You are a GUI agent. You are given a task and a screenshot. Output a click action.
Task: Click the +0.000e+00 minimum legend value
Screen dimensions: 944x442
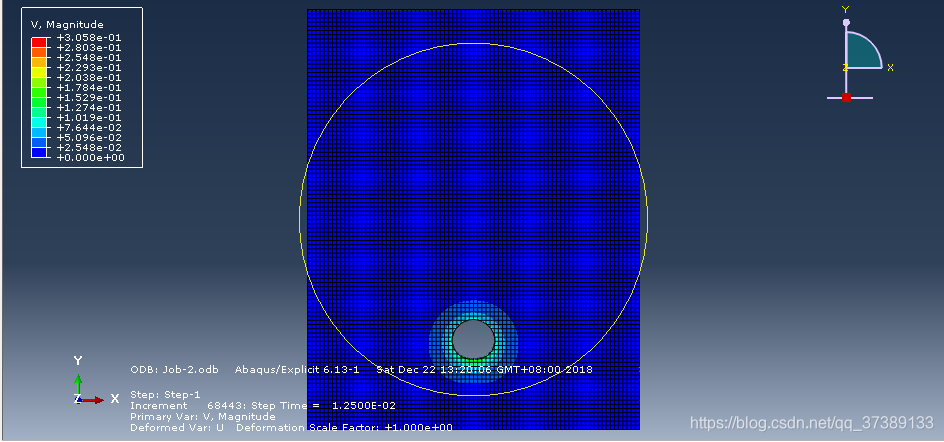point(90,157)
